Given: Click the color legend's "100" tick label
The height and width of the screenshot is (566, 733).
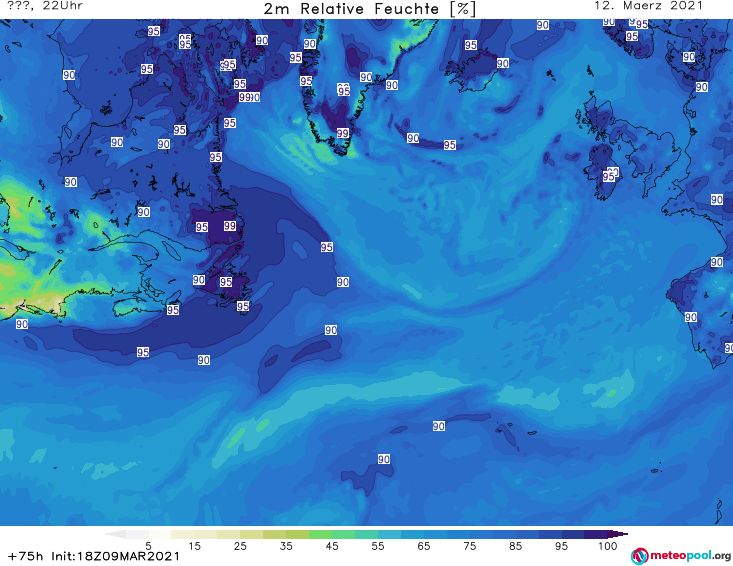Looking at the screenshot, I should 608,546.
